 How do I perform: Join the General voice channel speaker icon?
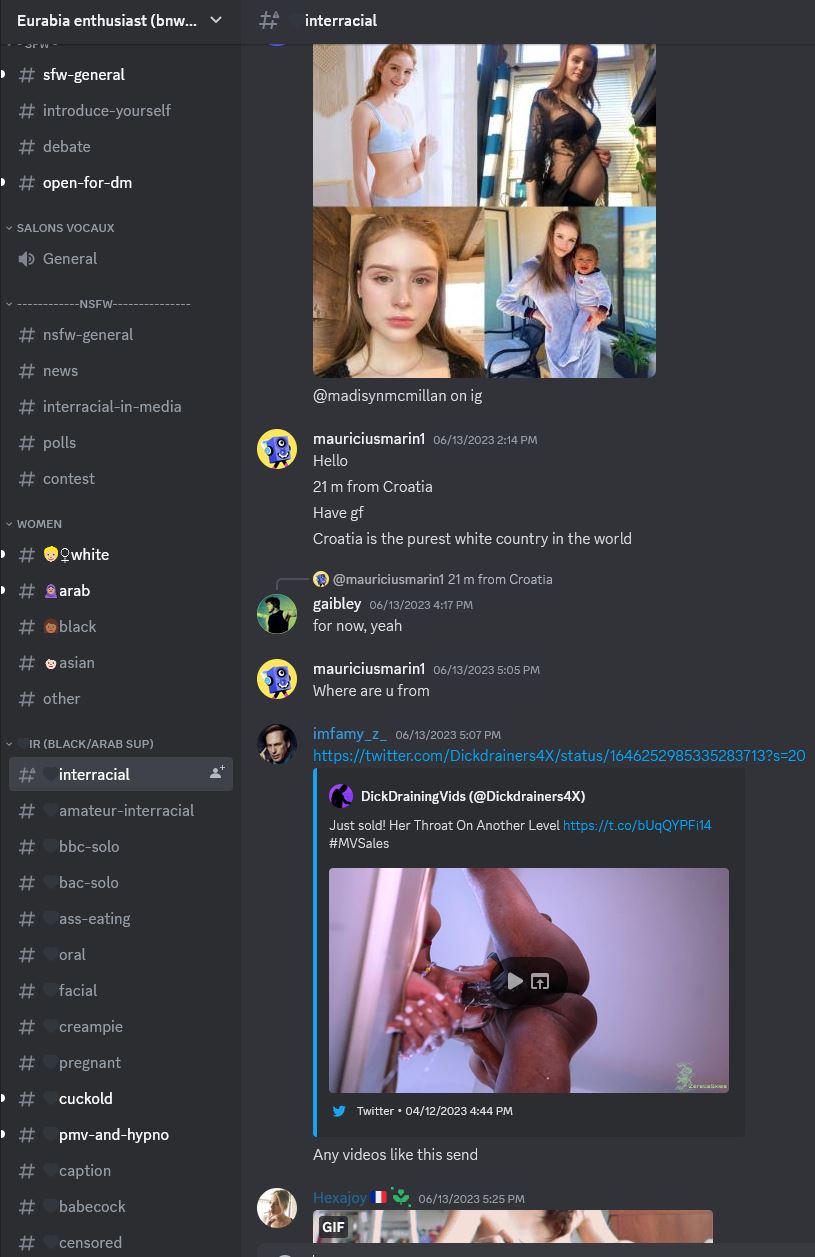(27, 259)
